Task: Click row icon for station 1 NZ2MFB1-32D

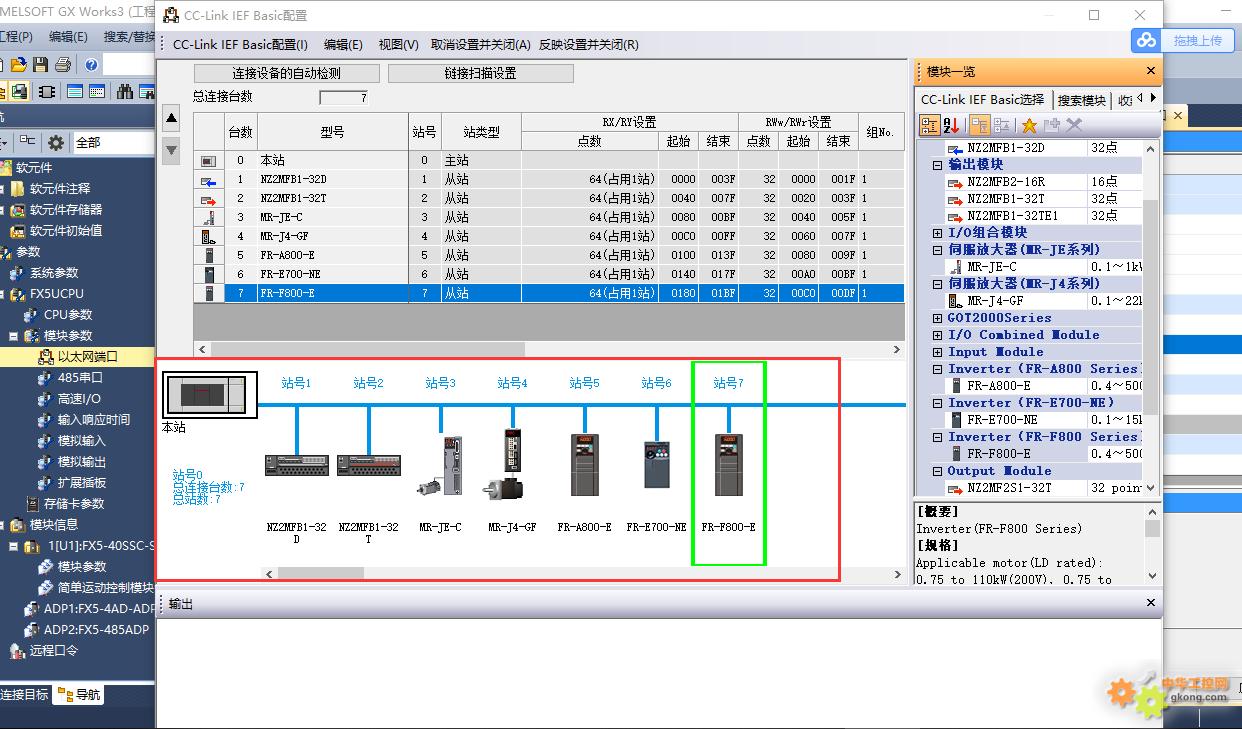Action: 208,180
